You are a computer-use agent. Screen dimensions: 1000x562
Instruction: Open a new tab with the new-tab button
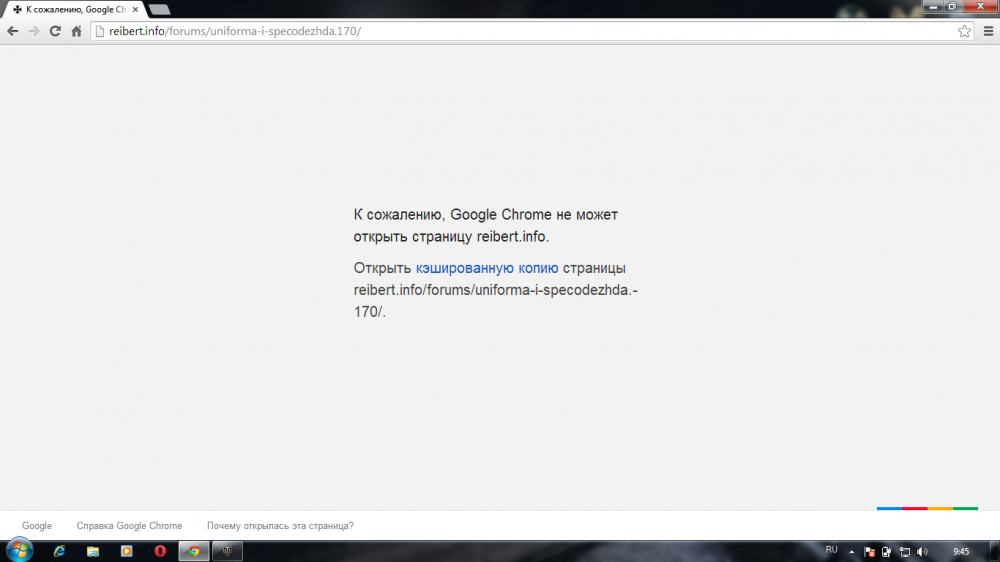pos(159,10)
